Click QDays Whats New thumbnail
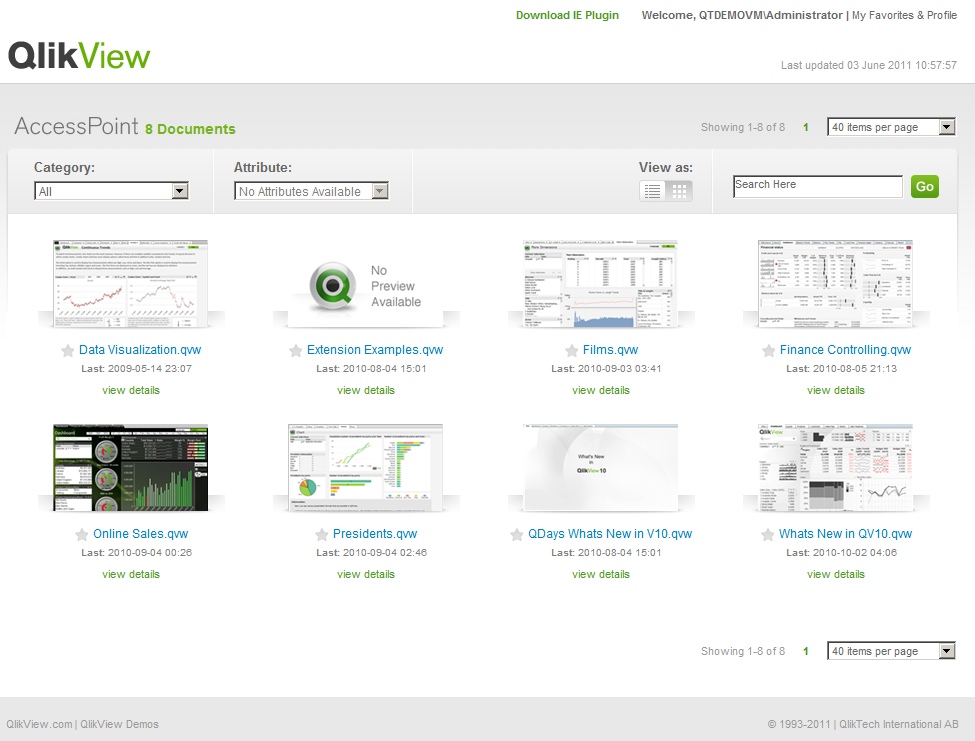975x741 pixels. (x=601, y=467)
